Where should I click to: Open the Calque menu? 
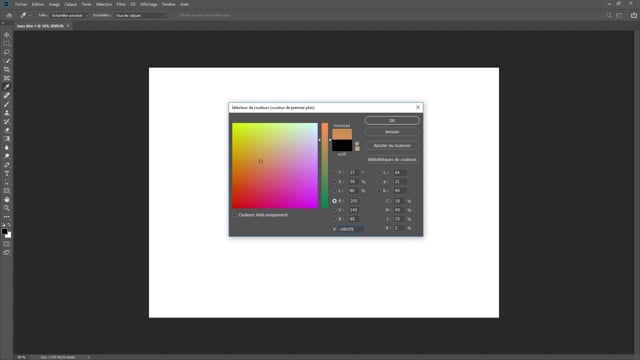(x=71, y=4)
